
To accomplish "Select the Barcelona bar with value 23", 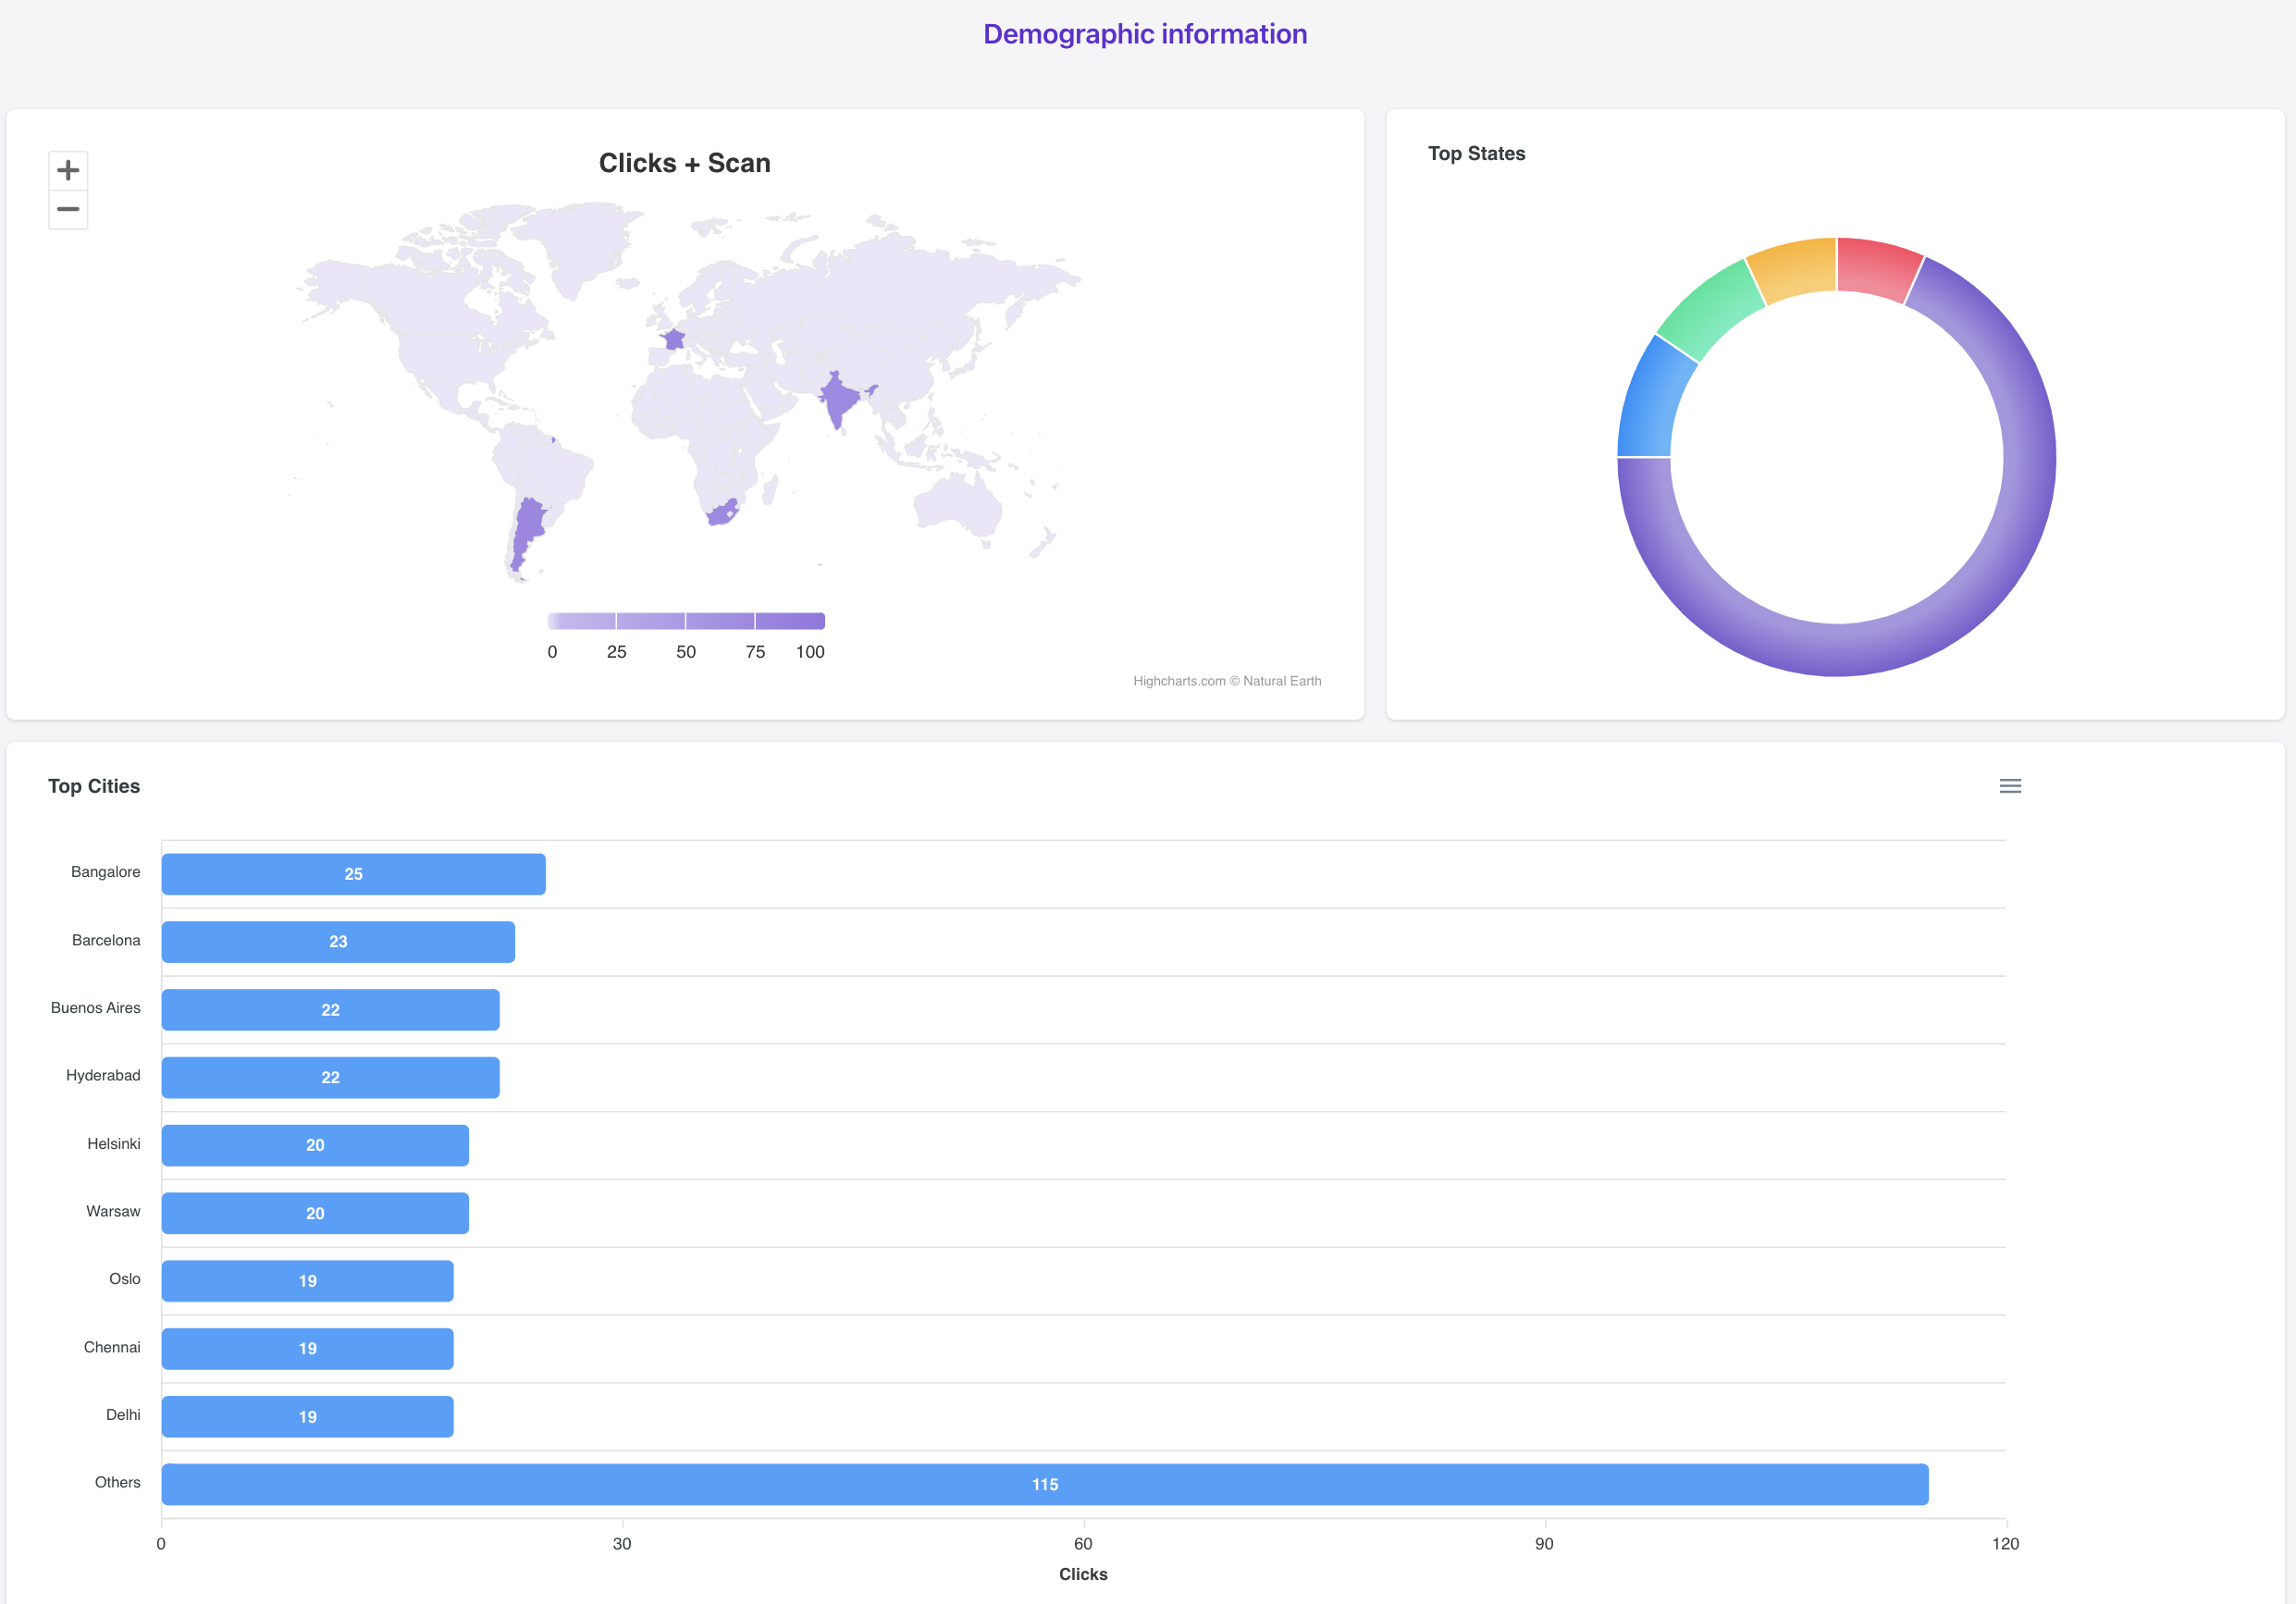I will (x=338, y=942).
